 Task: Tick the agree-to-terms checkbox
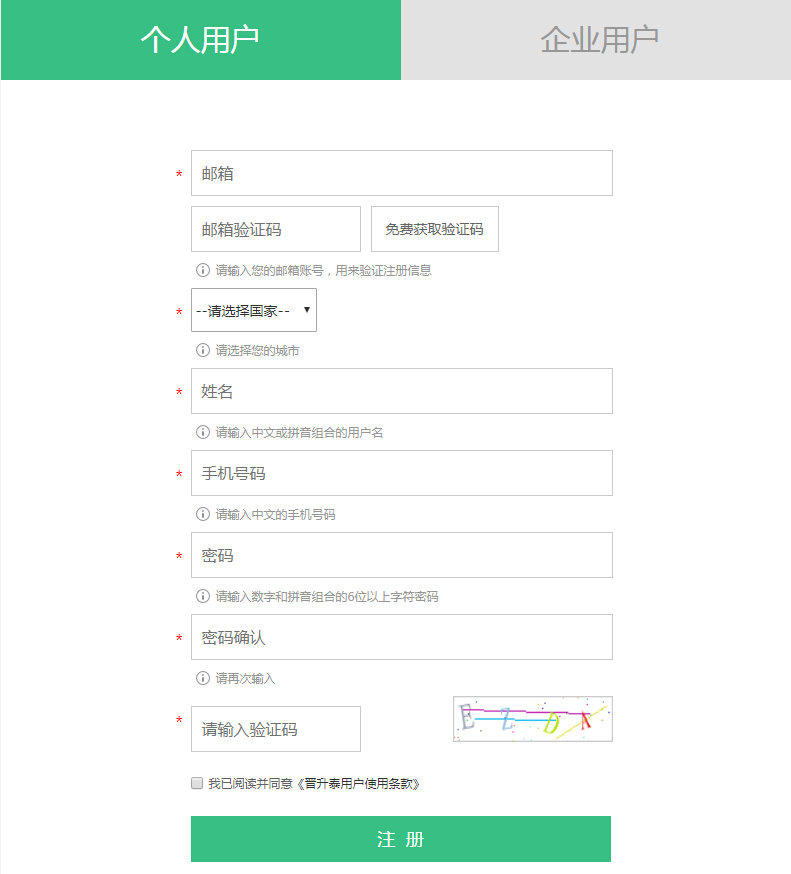pos(197,784)
